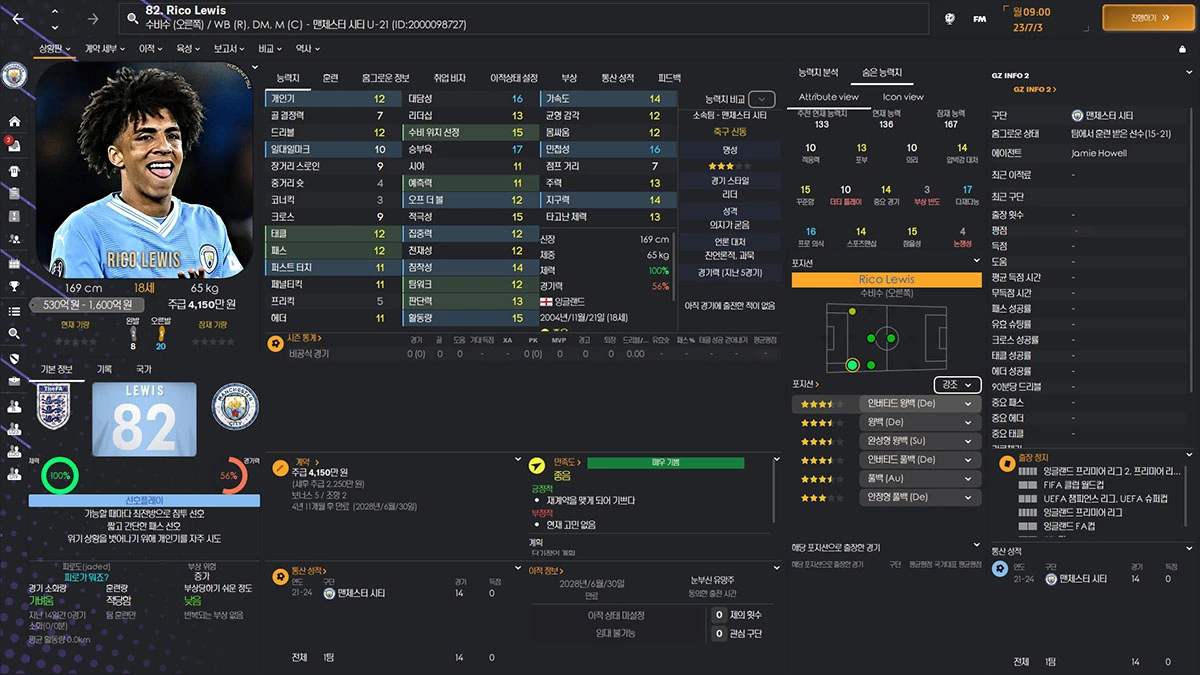The width and height of the screenshot is (1200, 675).
Task: Open the orange GZ INFO 2 > link
Action: click(x=1034, y=89)
